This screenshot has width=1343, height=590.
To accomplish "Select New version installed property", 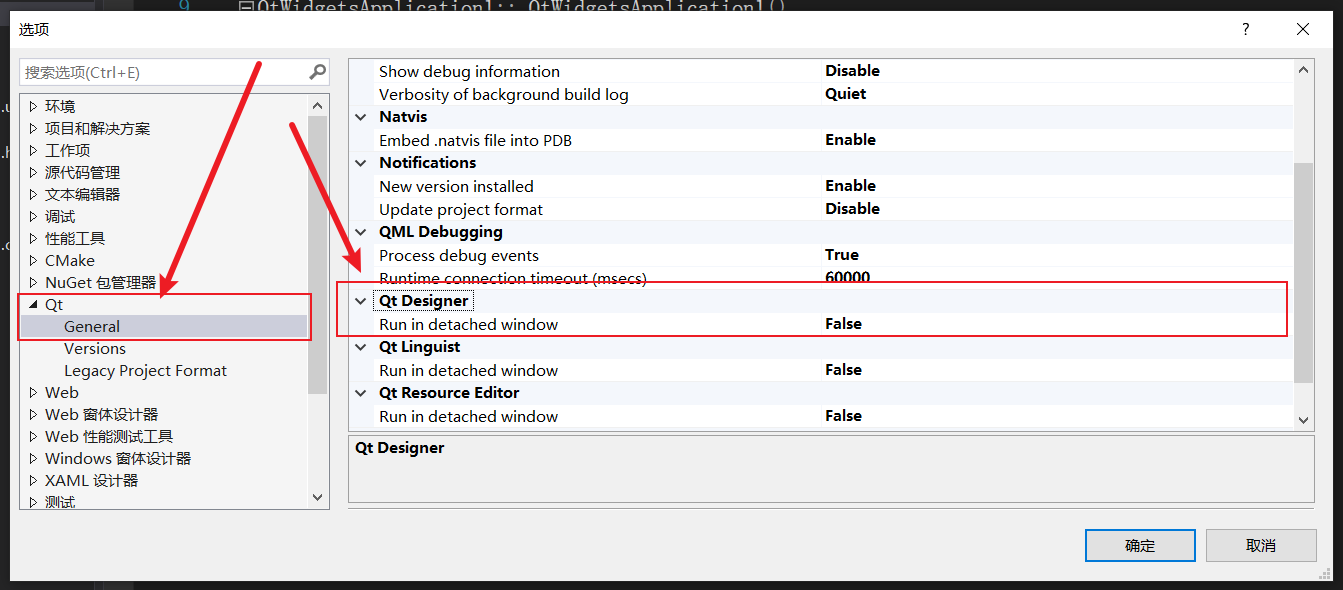I will (x=456, y=186).
